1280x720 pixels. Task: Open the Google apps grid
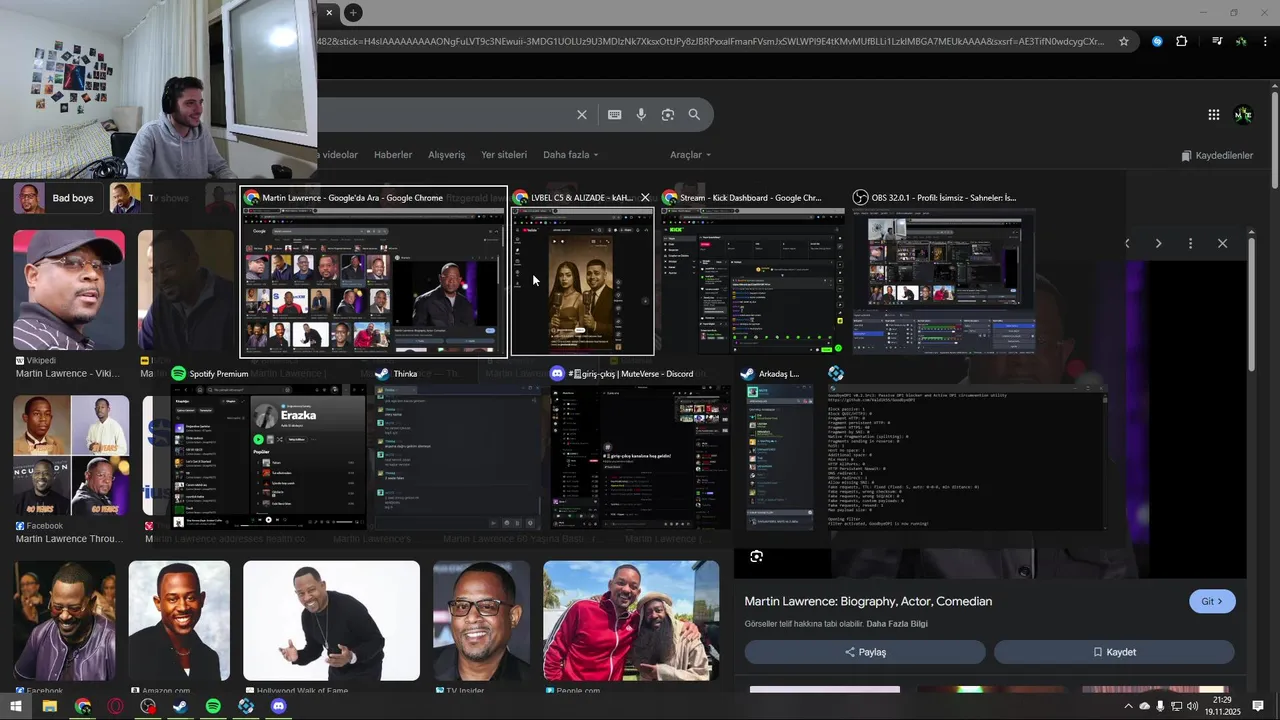(x=1213, y=115)
